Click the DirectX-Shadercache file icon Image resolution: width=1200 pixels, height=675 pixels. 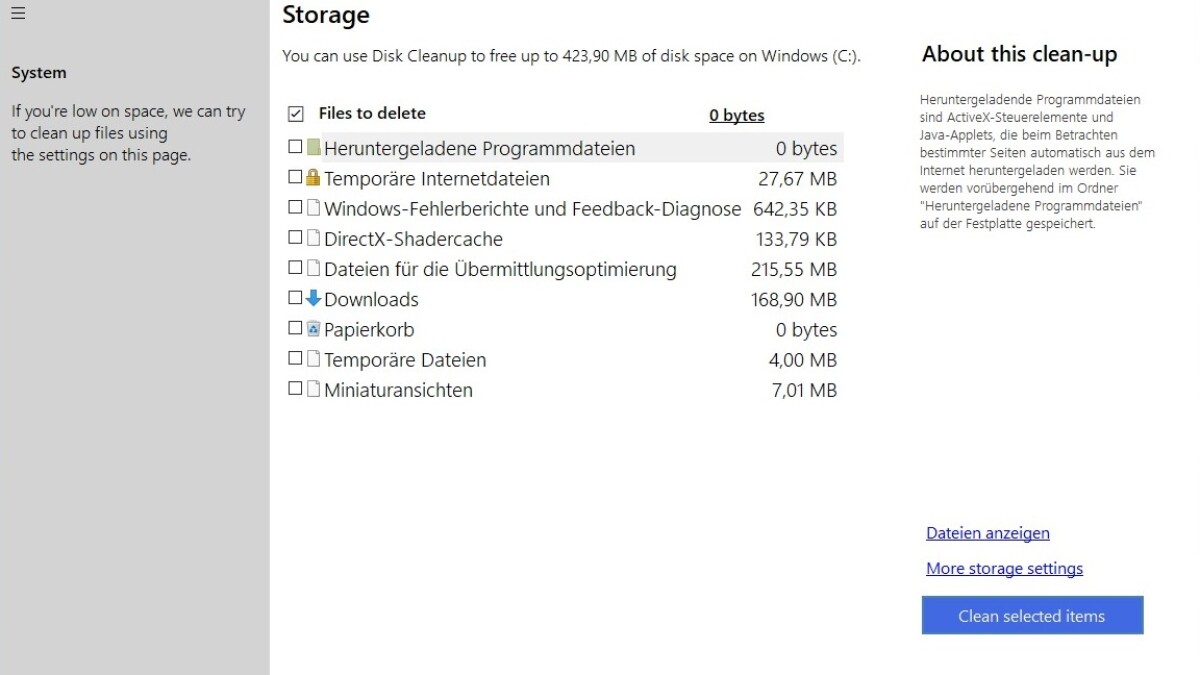pyautogui.click(x=313, y=238)
